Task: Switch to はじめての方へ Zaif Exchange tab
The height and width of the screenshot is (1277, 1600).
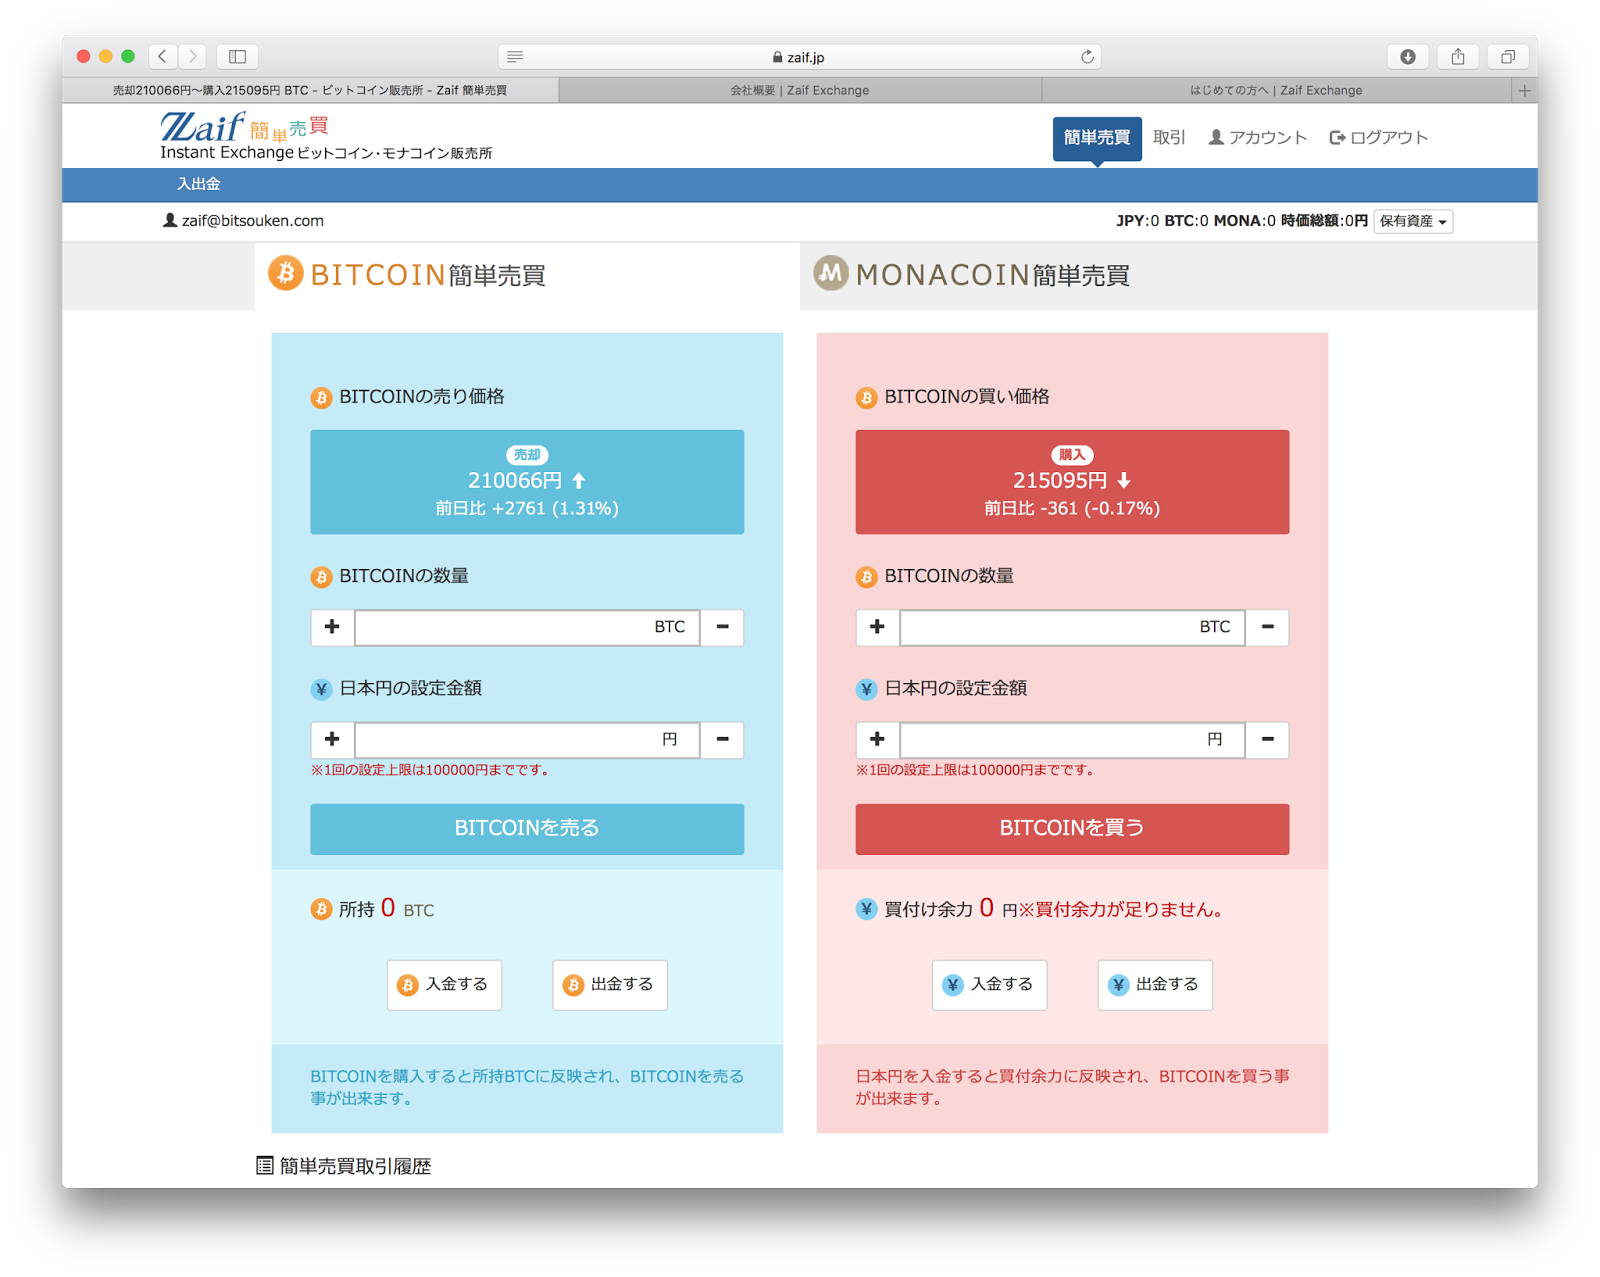Action: 1276,90
